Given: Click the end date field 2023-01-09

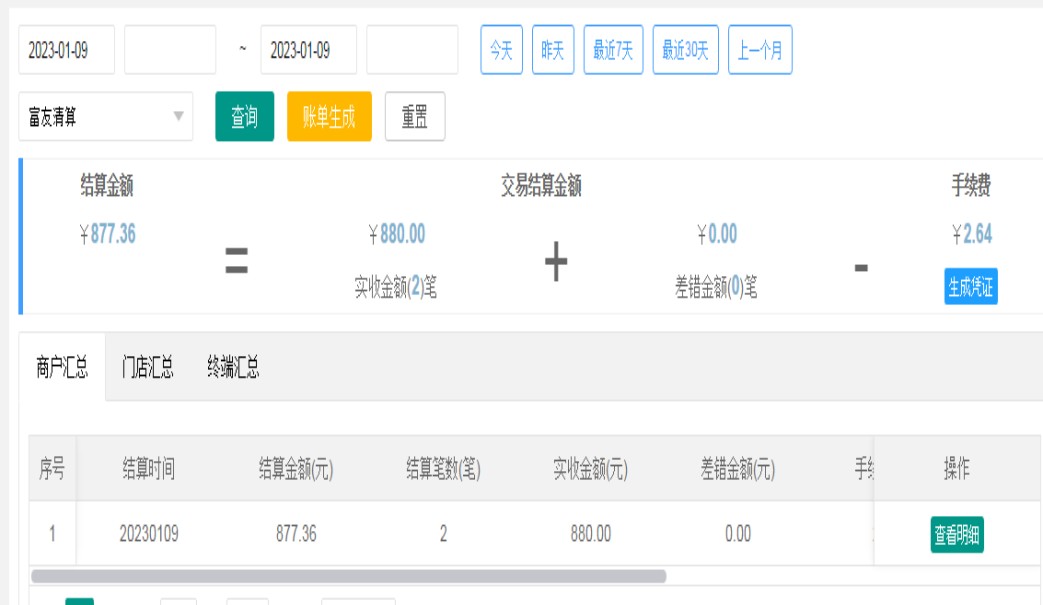Looking at the screenshot, I should [308, 50].
